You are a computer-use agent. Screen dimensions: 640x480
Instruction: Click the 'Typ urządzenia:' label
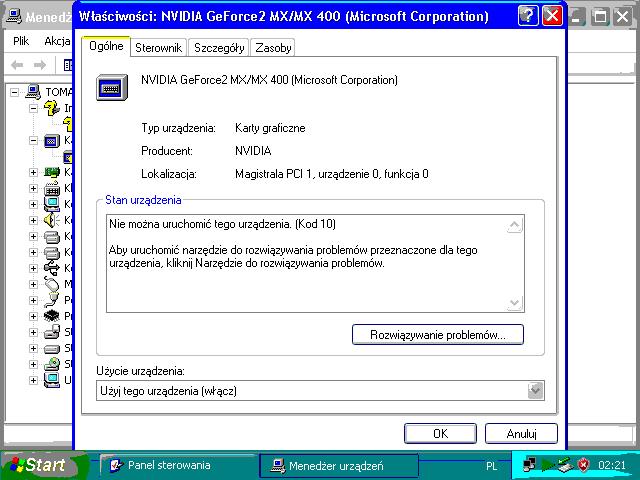coord(178,128)
